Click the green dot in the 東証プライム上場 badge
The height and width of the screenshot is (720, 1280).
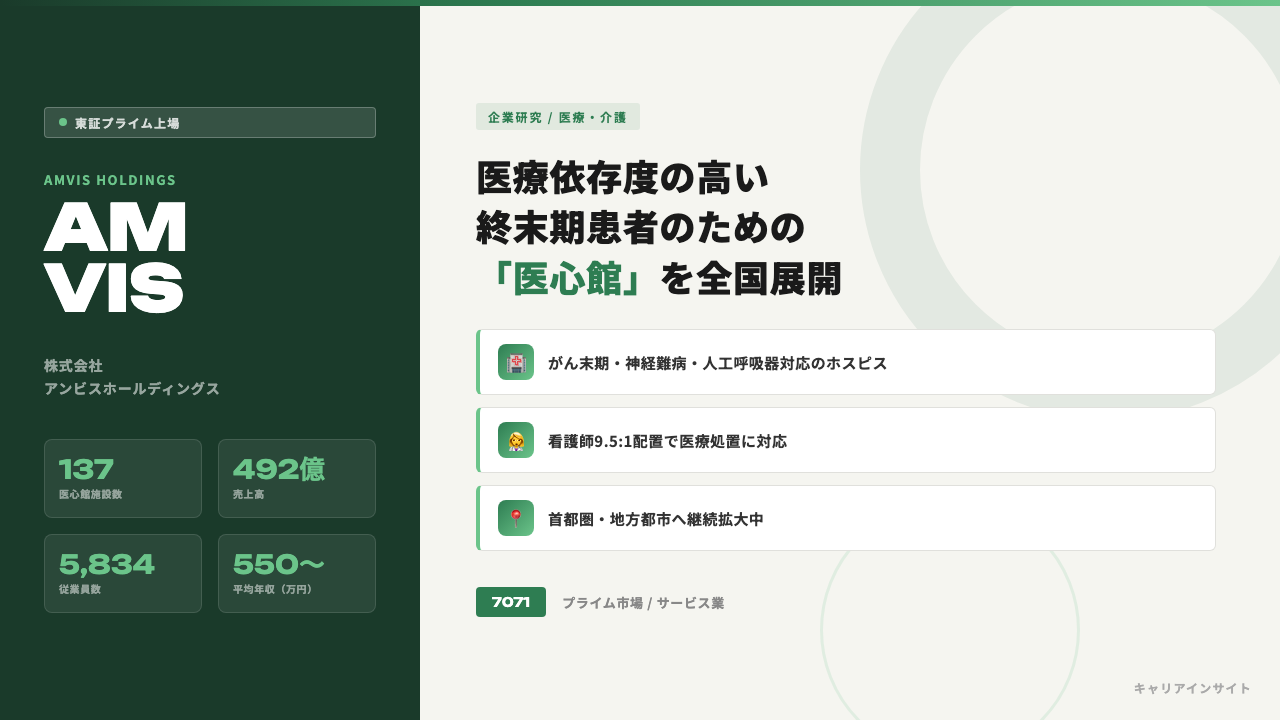coord(63,122)
